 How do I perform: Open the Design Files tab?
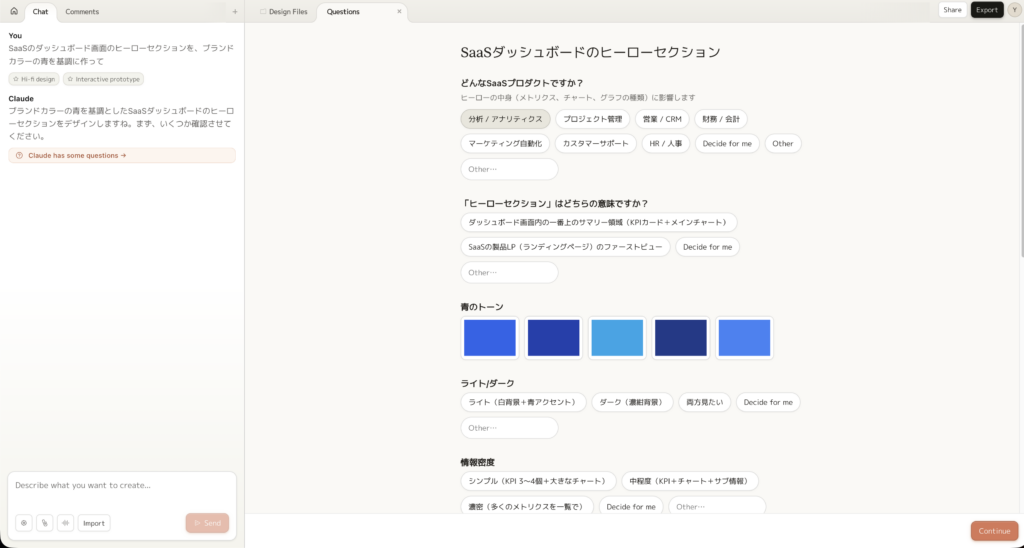pos(283,12)
